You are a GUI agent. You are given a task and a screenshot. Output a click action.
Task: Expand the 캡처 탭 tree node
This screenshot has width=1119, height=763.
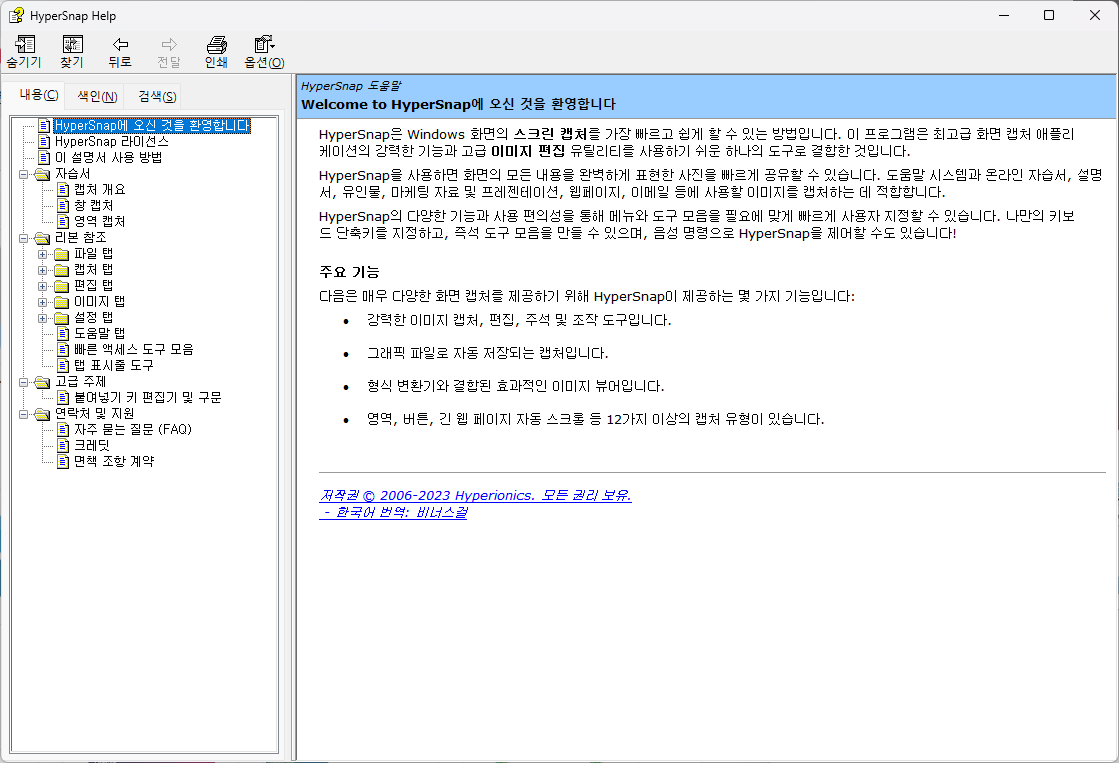pyautogui.click(x=43, y=270)
